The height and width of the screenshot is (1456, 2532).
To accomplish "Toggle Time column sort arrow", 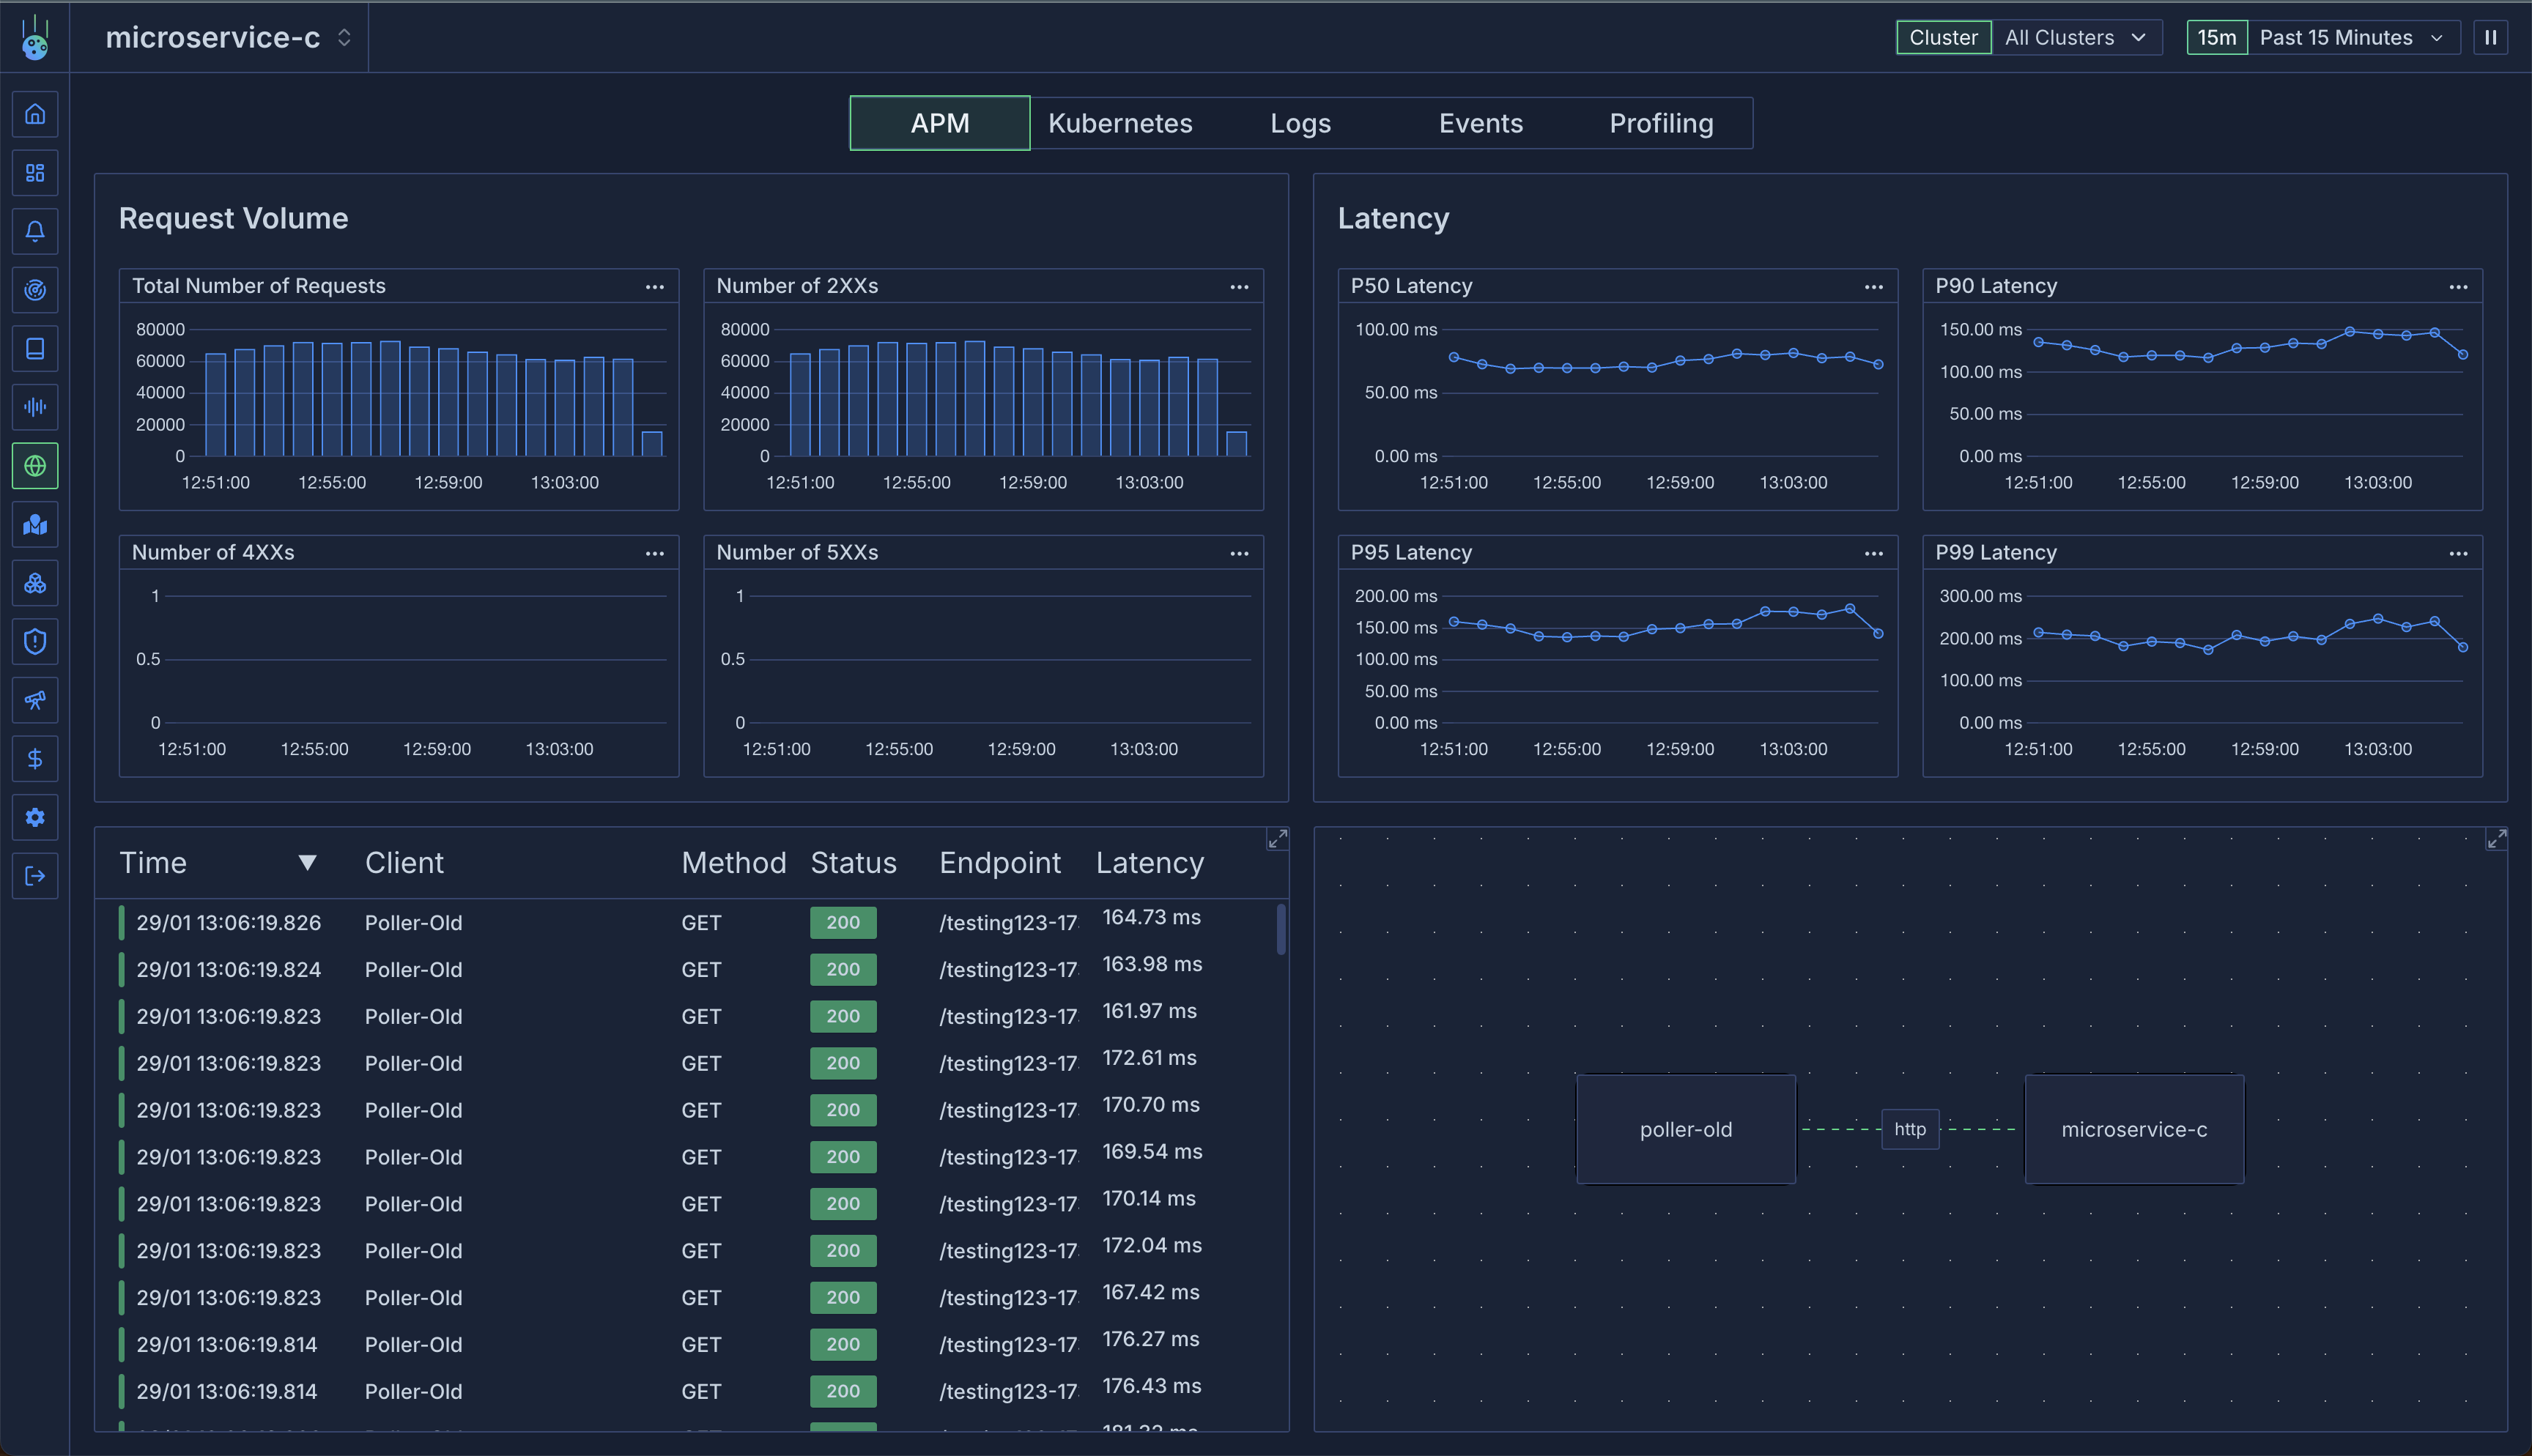I will point(307,862).
